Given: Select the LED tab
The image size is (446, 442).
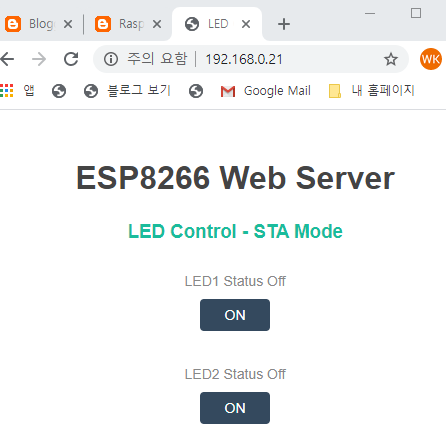Looking at the screenshot, I should click(x=217, y=24).
